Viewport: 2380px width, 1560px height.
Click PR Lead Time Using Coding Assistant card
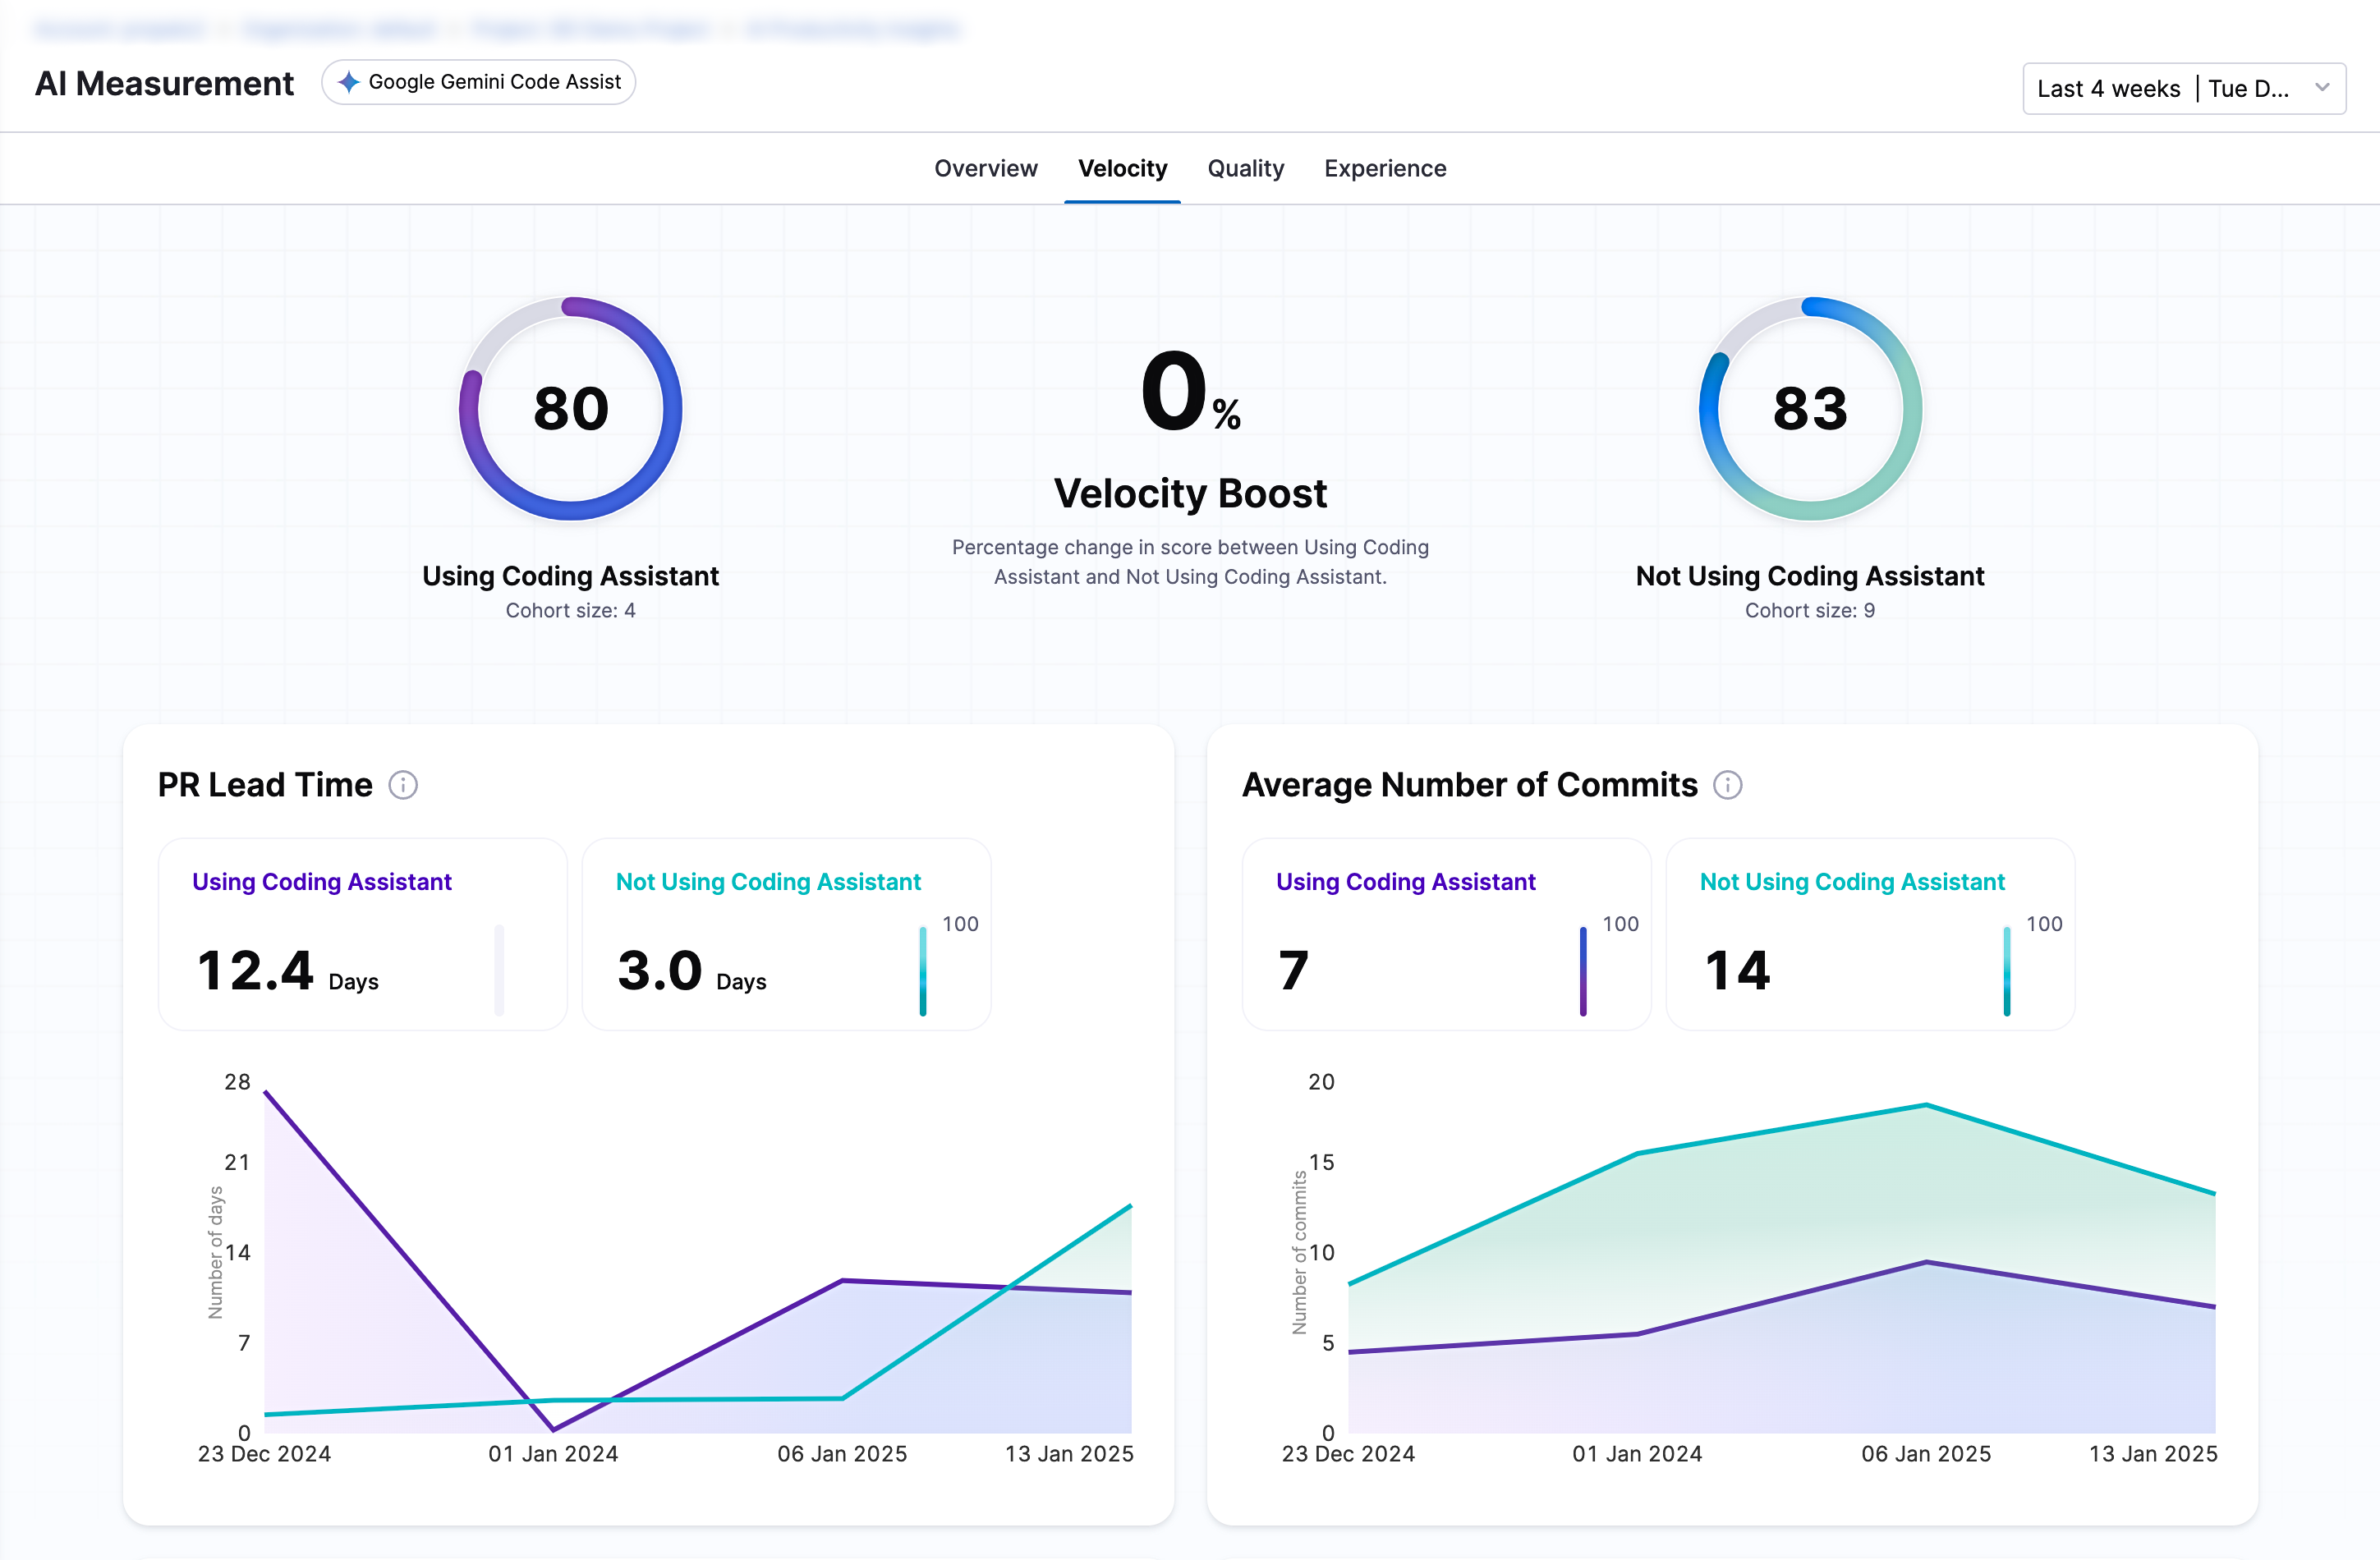[362, 934]
